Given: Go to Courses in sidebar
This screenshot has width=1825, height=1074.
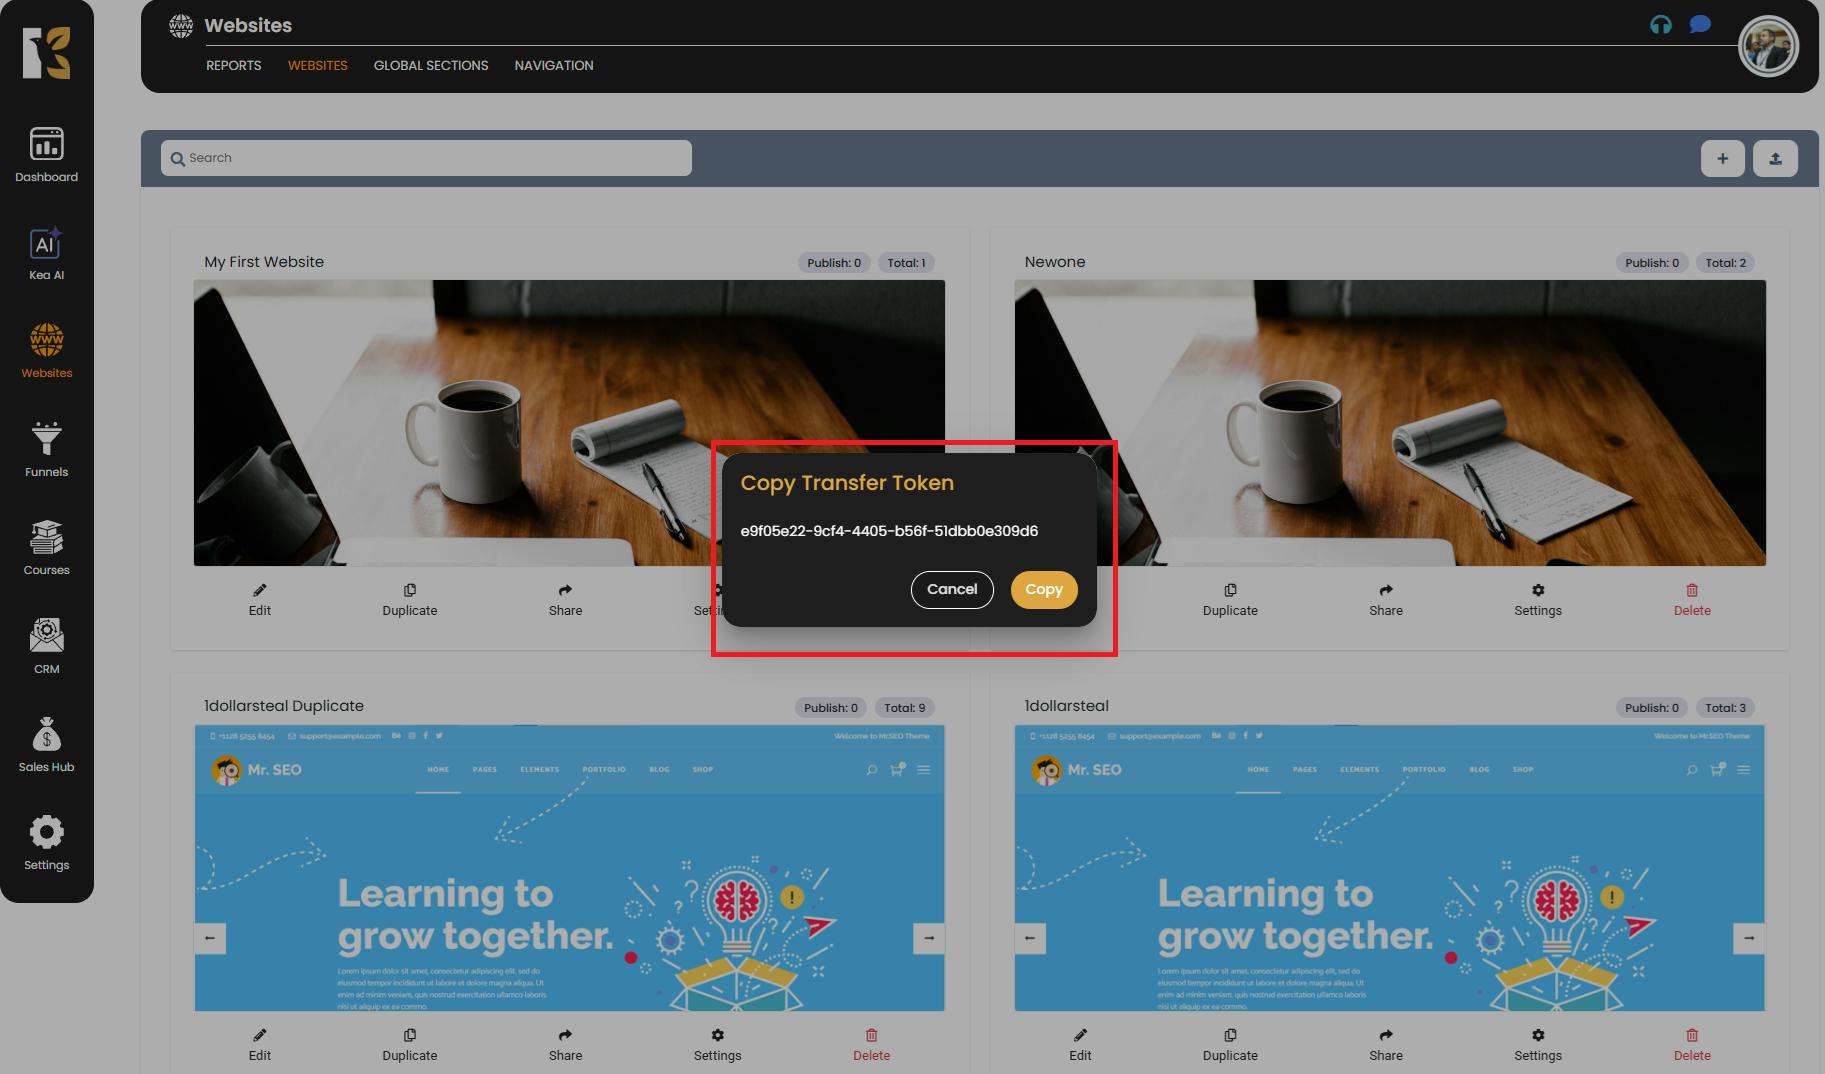Looking at the screenshot, I should 46,548.
